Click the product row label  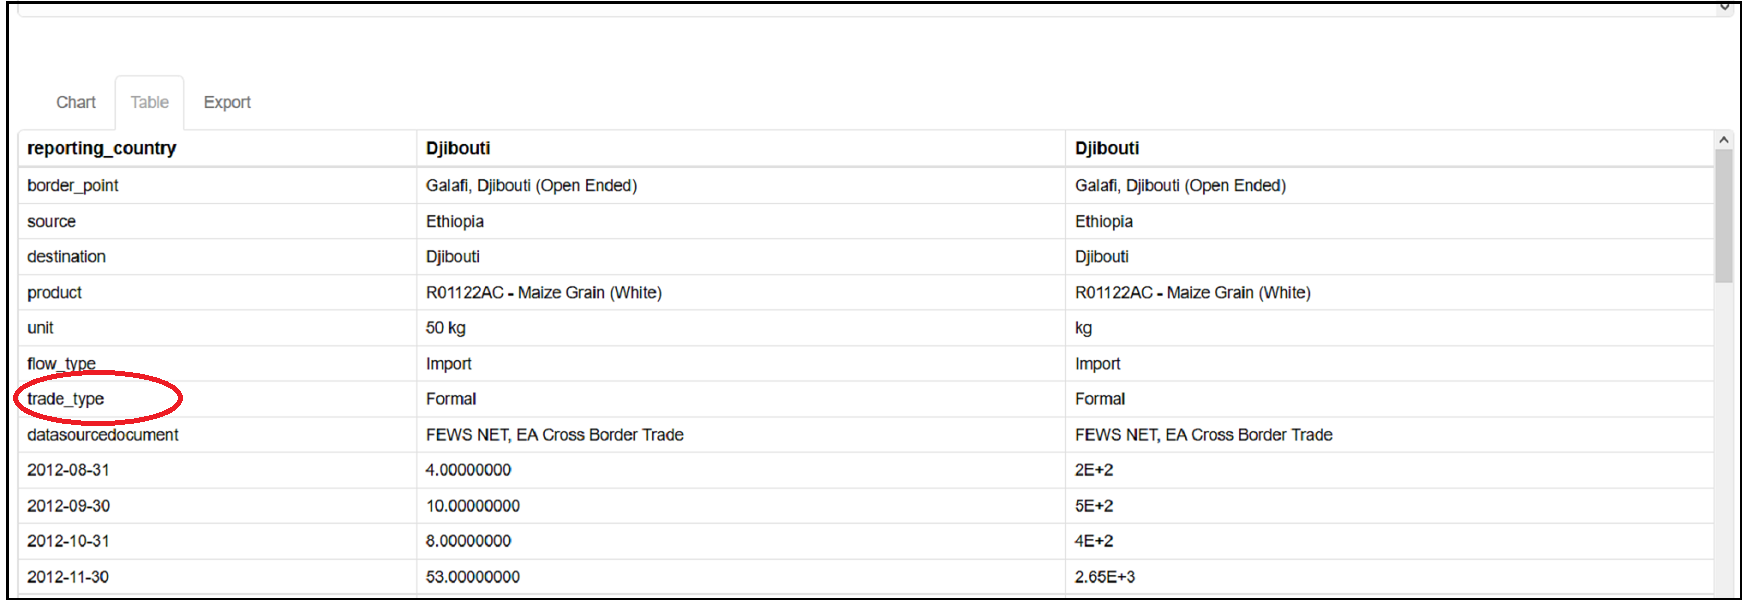coord(55,292)
